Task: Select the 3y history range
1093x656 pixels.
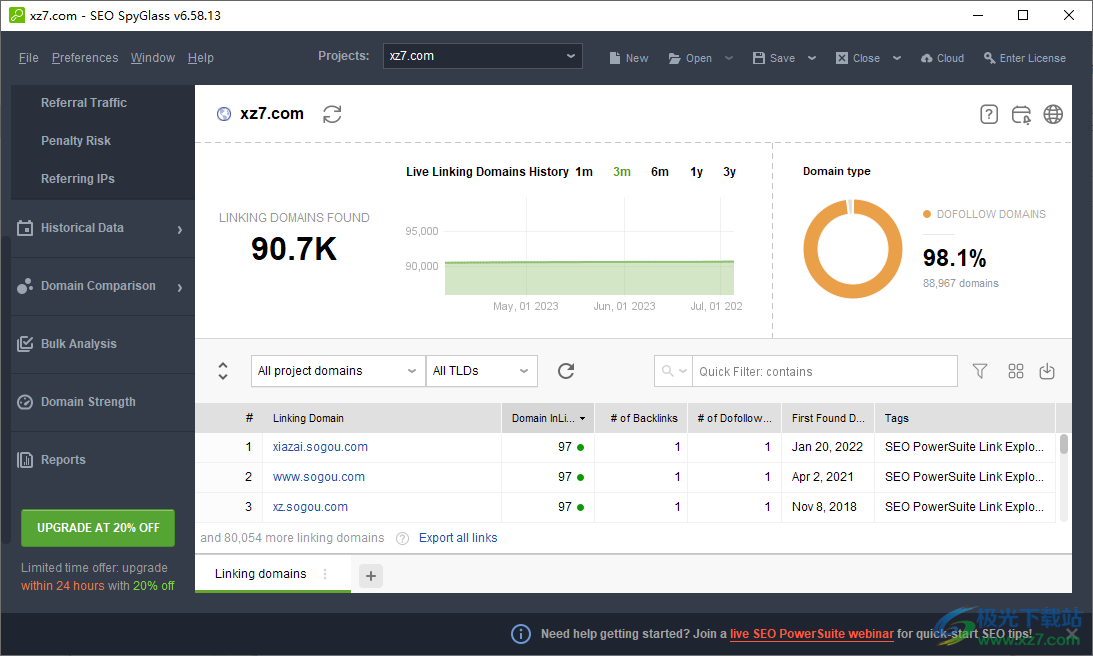Action: (x=729, y=171)
